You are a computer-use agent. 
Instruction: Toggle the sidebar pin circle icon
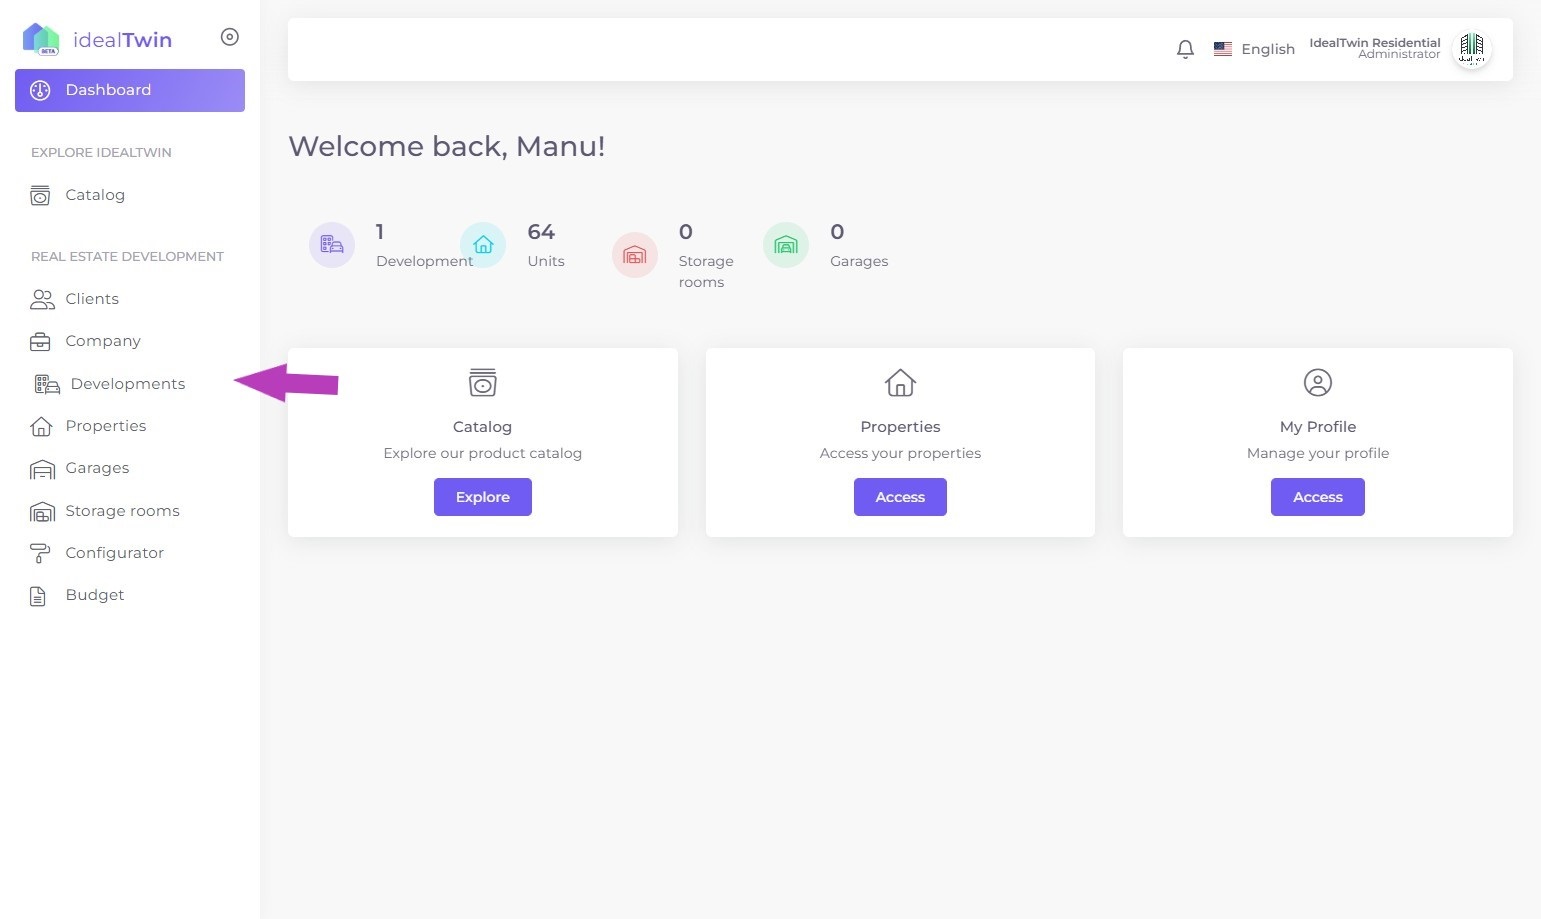point(230,37)
